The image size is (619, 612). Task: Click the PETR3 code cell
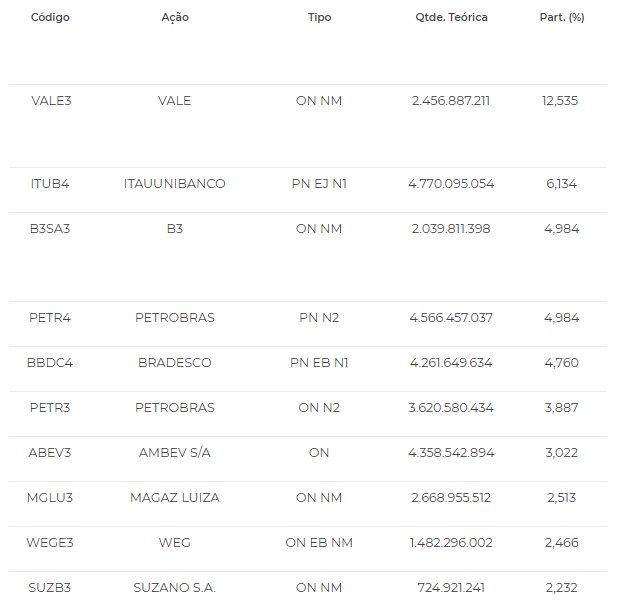(50, 407)
